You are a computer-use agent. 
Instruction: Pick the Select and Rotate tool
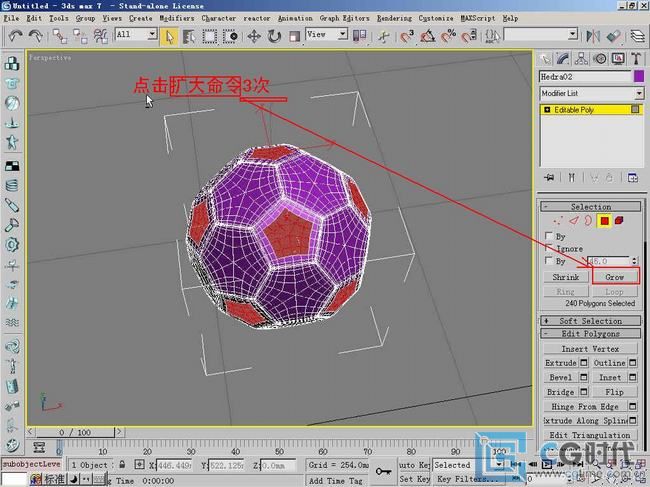pos(274,36)
